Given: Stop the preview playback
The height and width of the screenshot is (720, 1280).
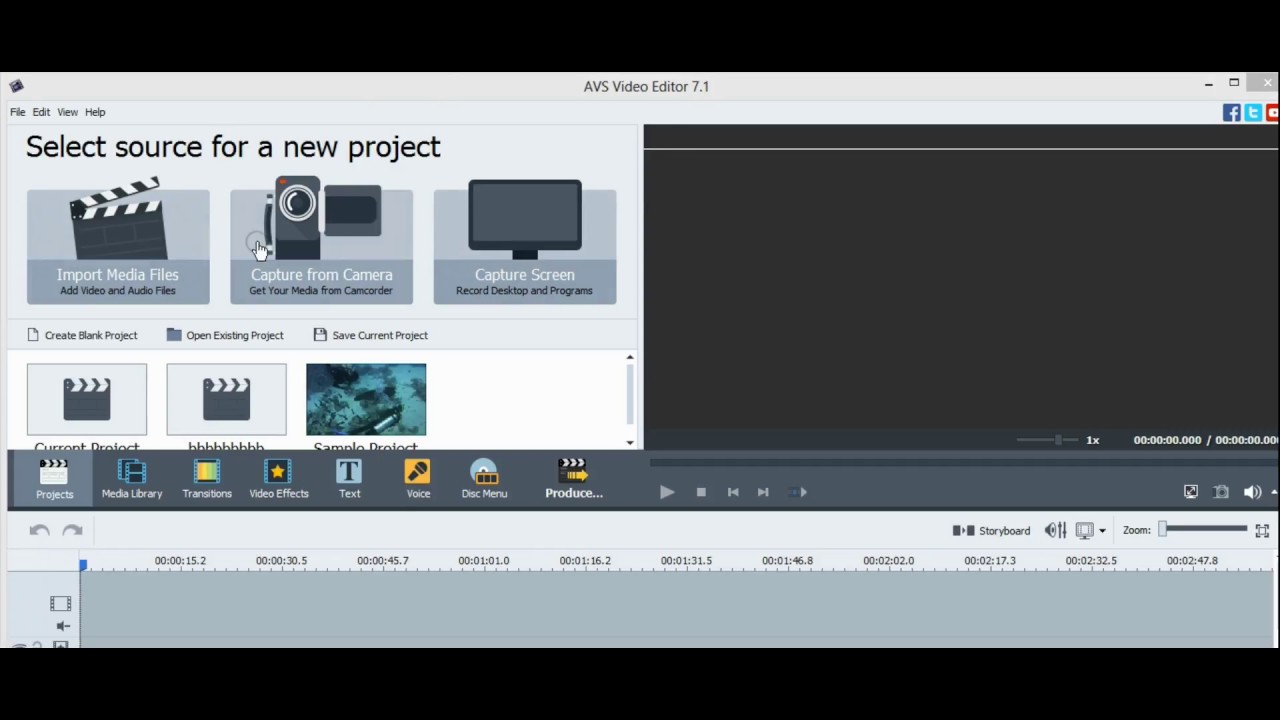Looking at the screenshot, I should pyautogui.click(x=701, y=492).
